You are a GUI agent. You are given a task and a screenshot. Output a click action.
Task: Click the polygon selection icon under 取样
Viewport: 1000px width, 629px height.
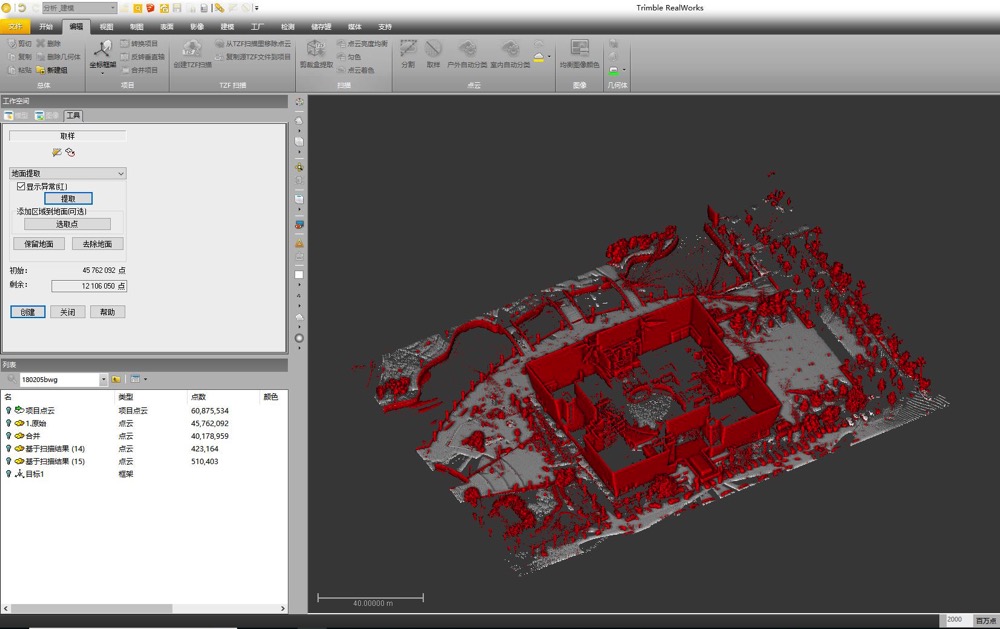[57, 152]
